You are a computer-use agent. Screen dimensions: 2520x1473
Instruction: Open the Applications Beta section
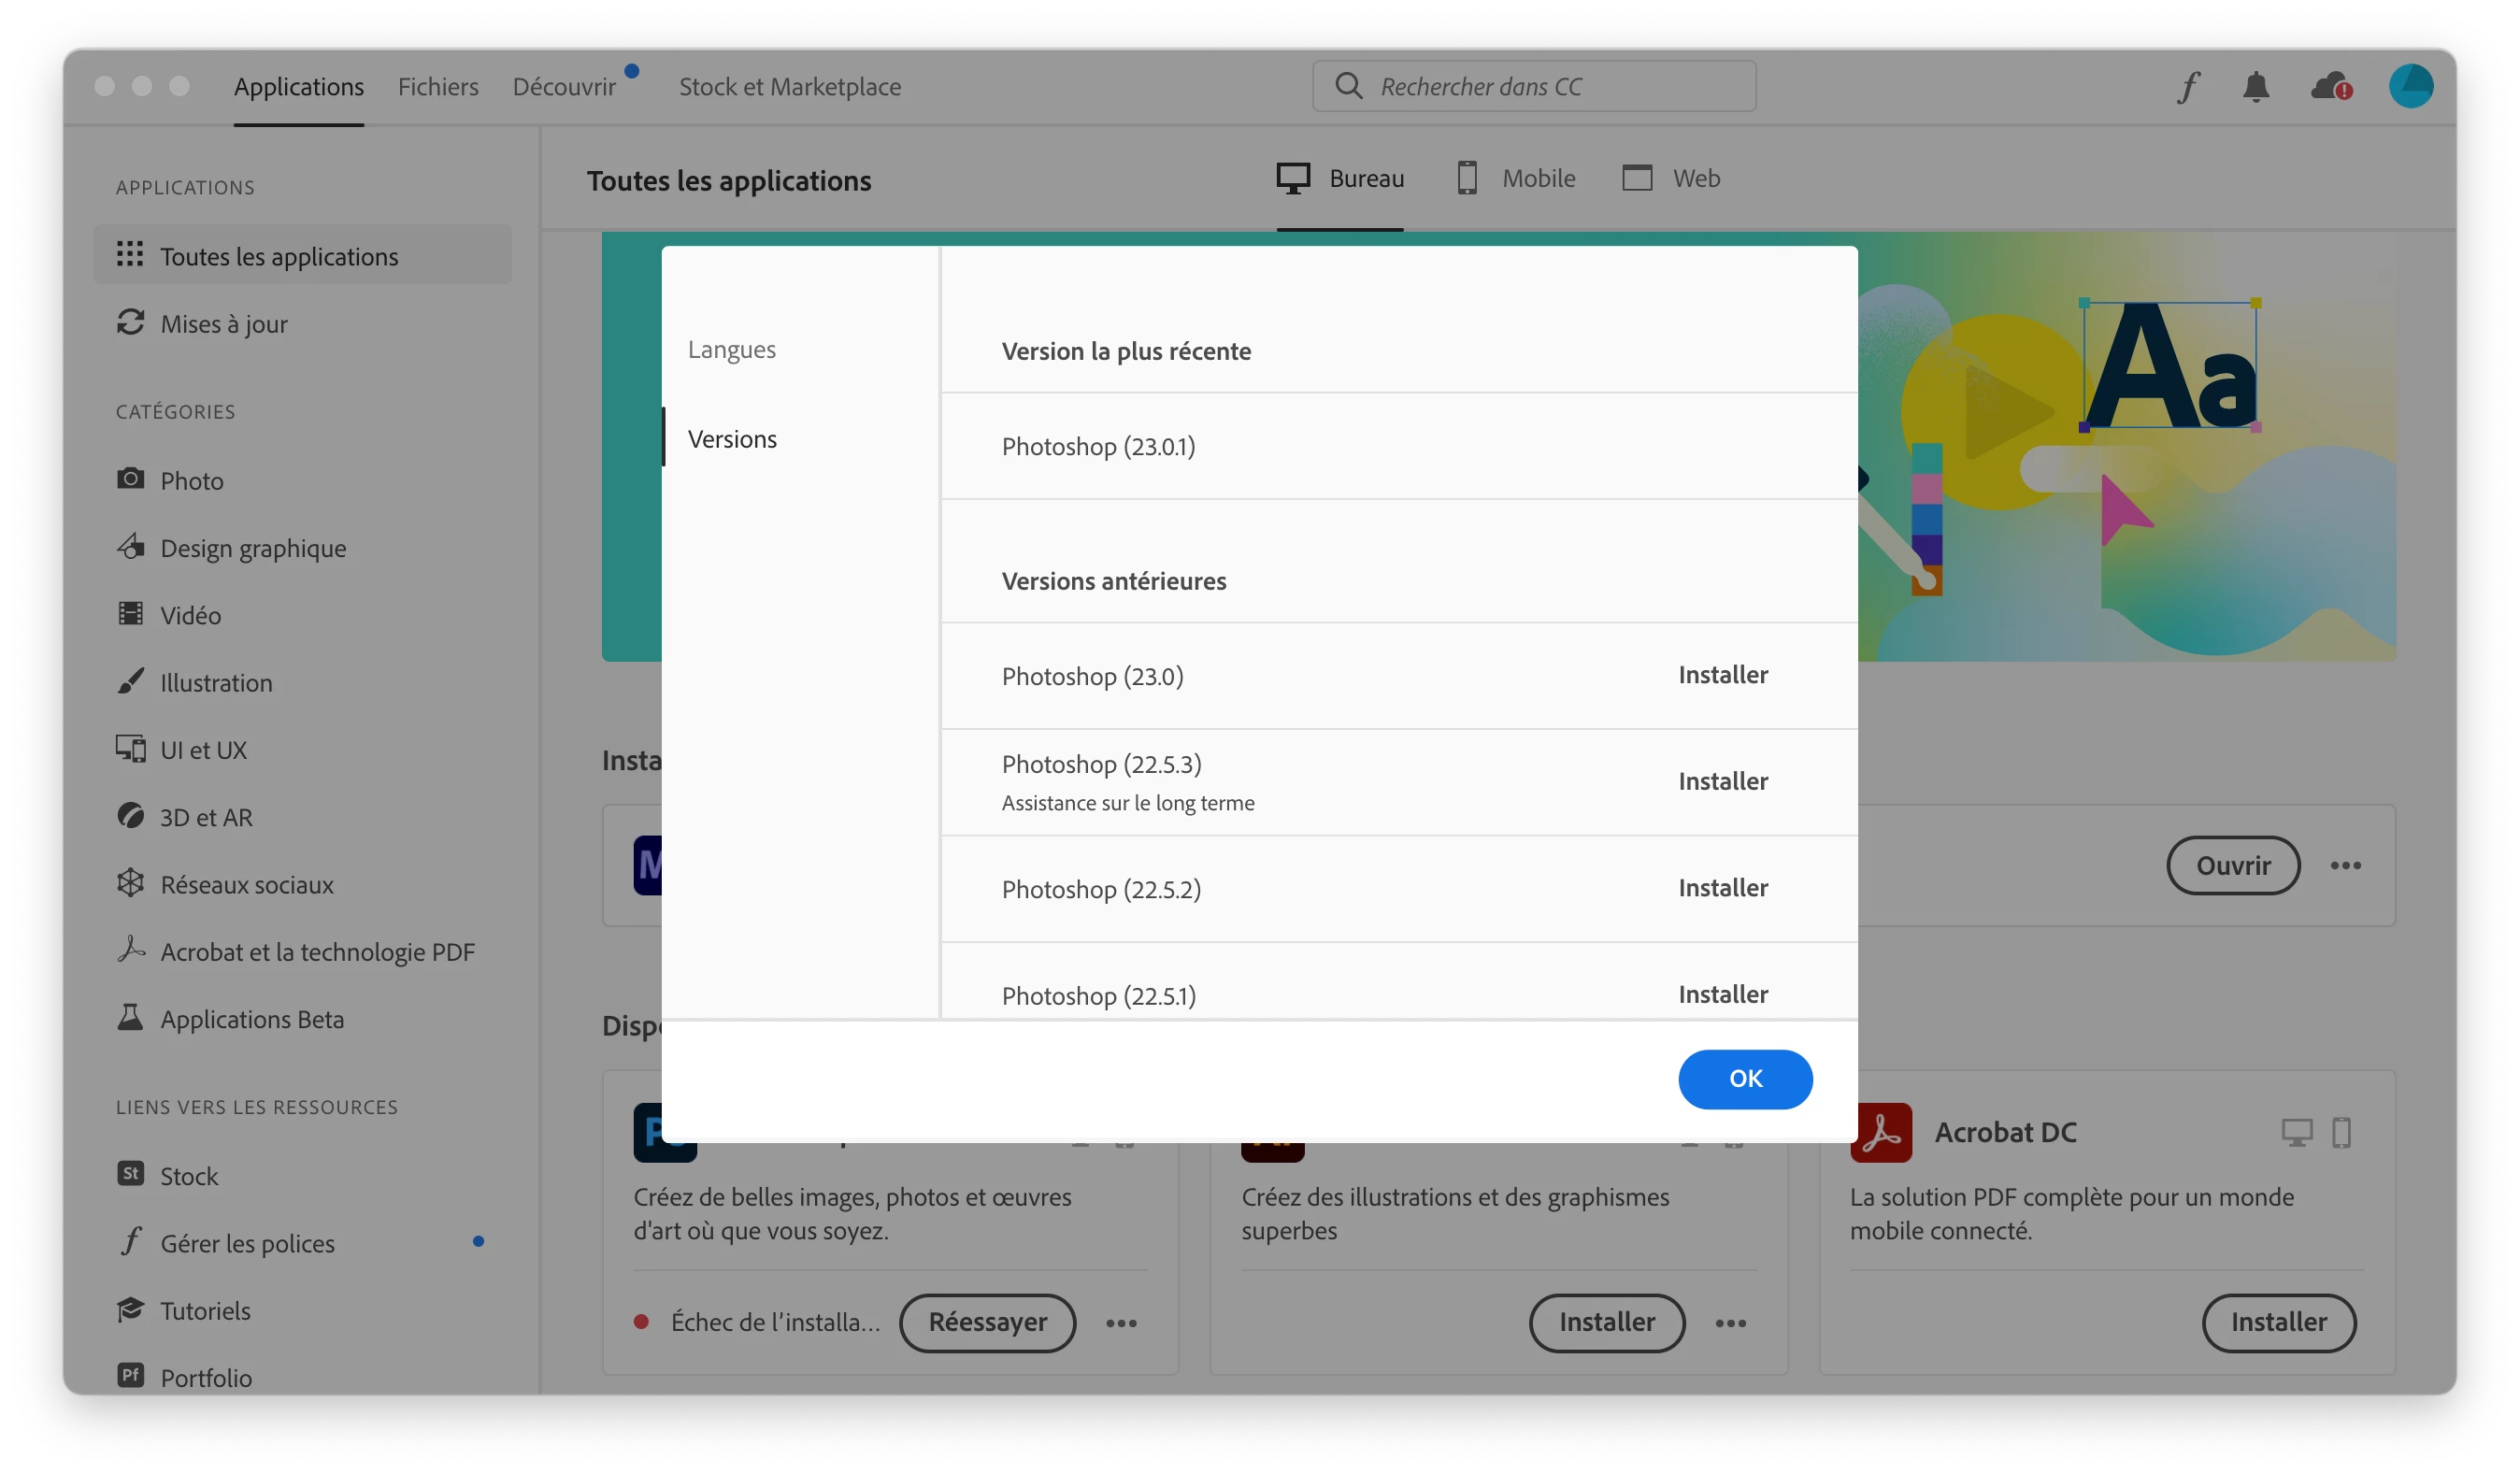[251, 1019]
